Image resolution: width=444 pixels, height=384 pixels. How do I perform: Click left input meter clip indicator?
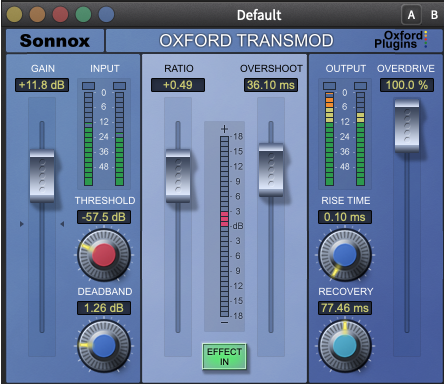point(88,86)
